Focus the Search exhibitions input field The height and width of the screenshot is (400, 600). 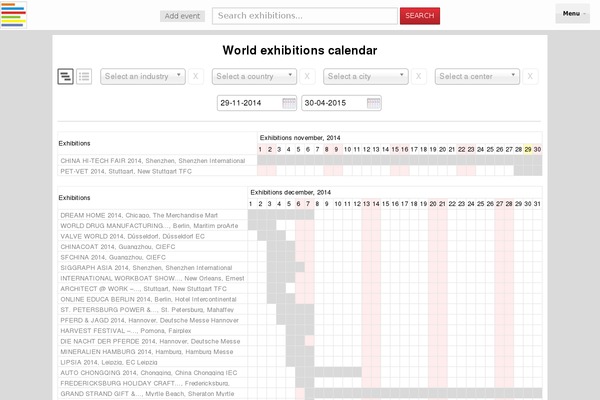(305, 16)
